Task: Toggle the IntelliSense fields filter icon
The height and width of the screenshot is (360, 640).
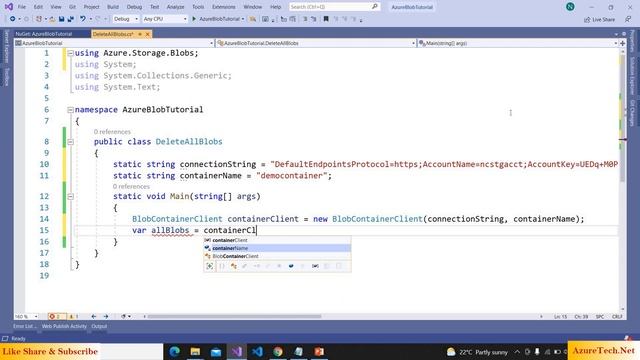Action: [x=291, y=266]
